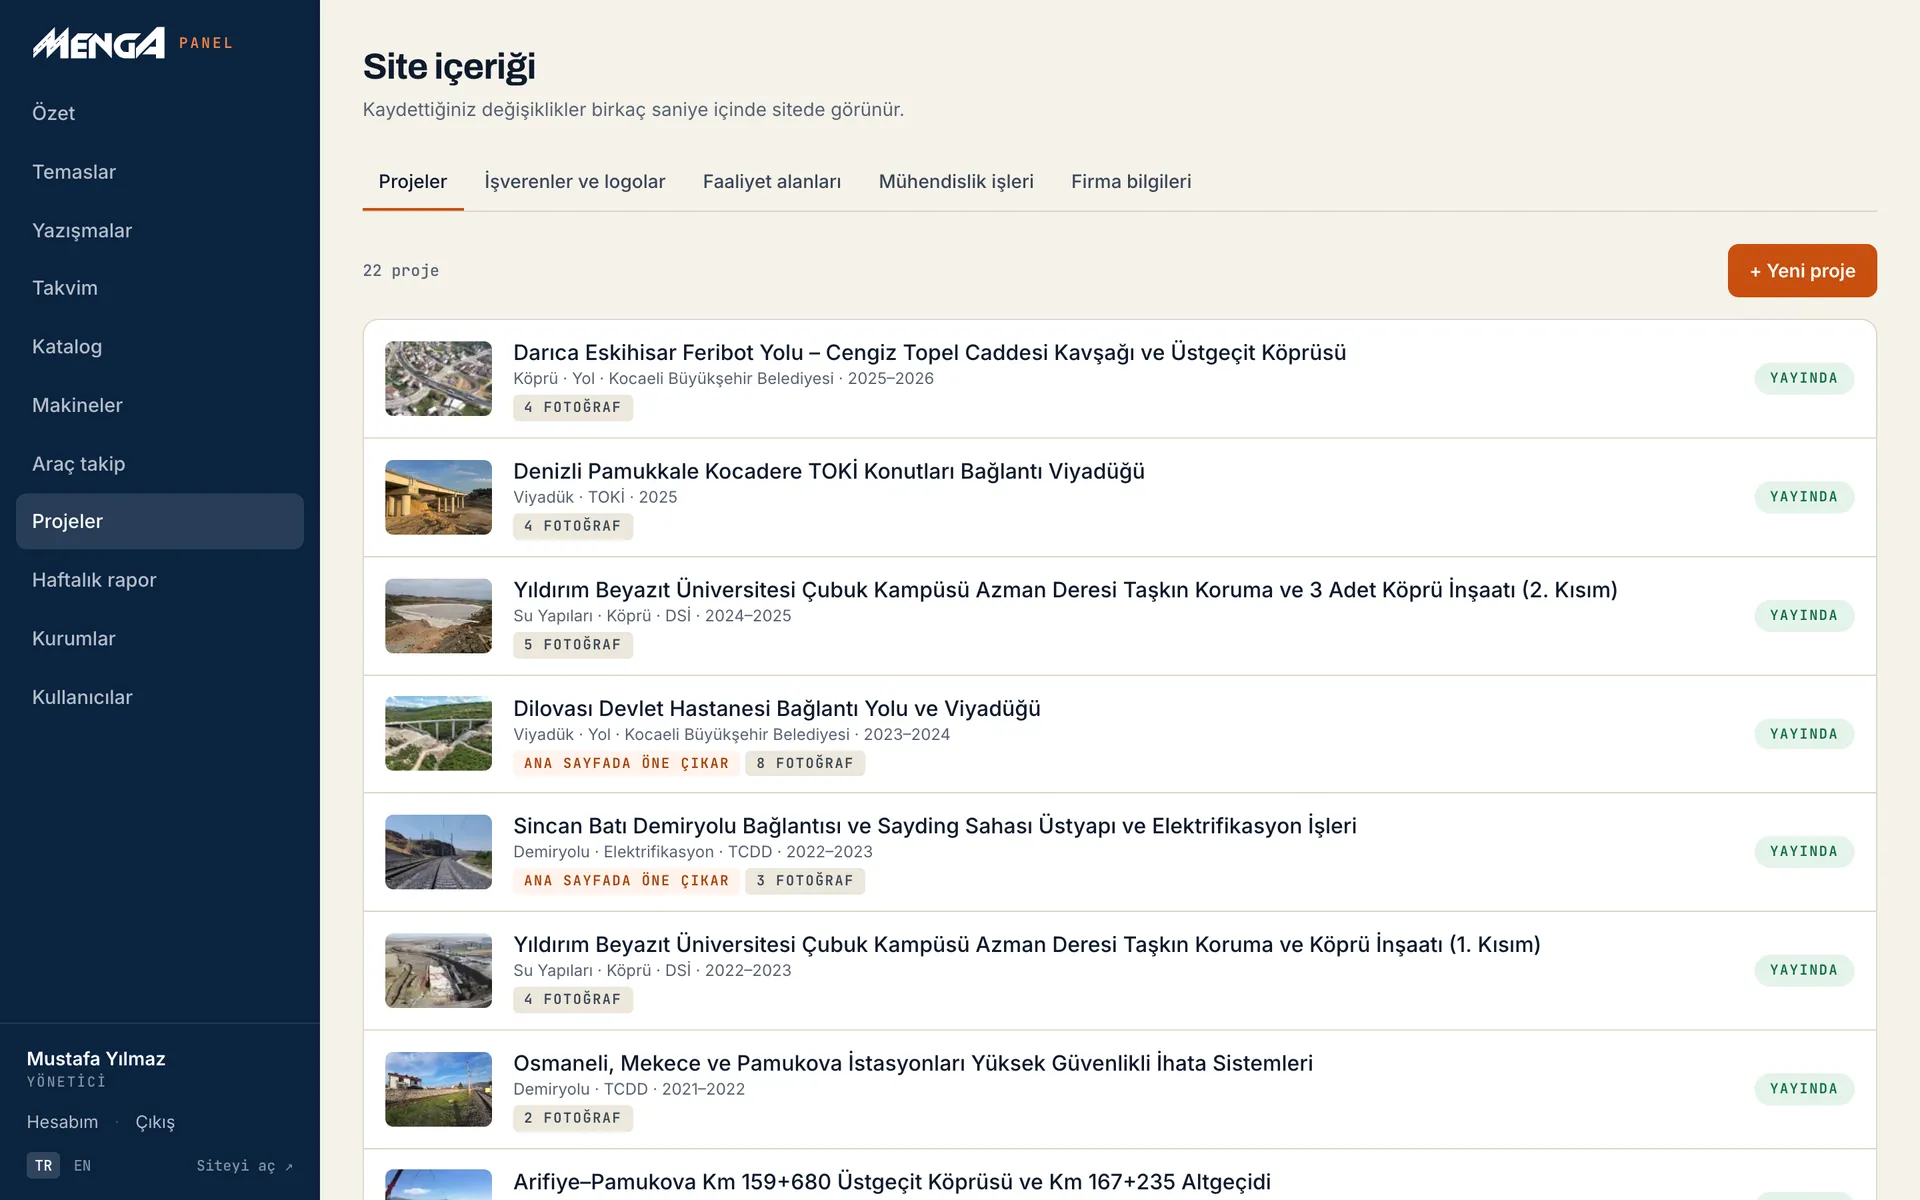Open thumbnail of Azman Deresi 1. Kısım project
Screen dimensions: 1920x1200
tap(438, 971)
